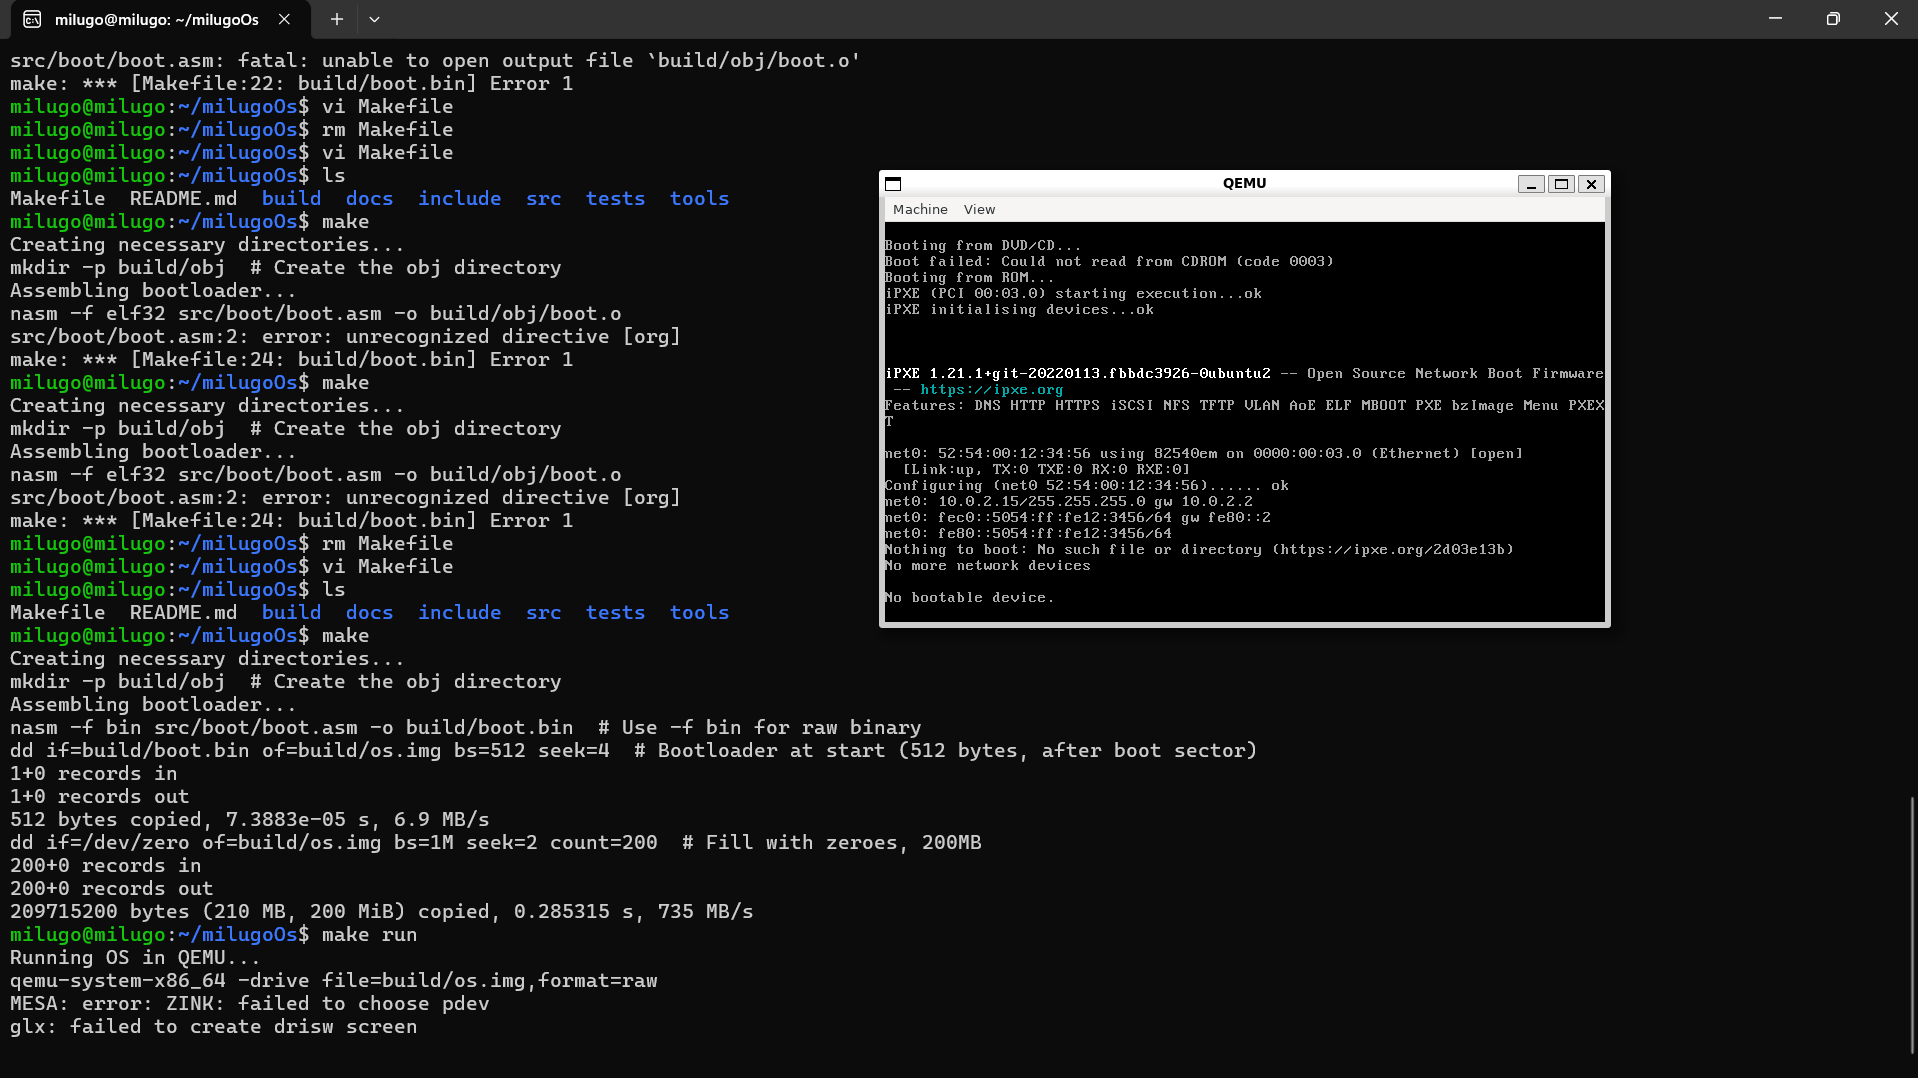Click the Makefile filename in the listing
This screenshot has height=1078, width=1918.
tap(57, 612)
